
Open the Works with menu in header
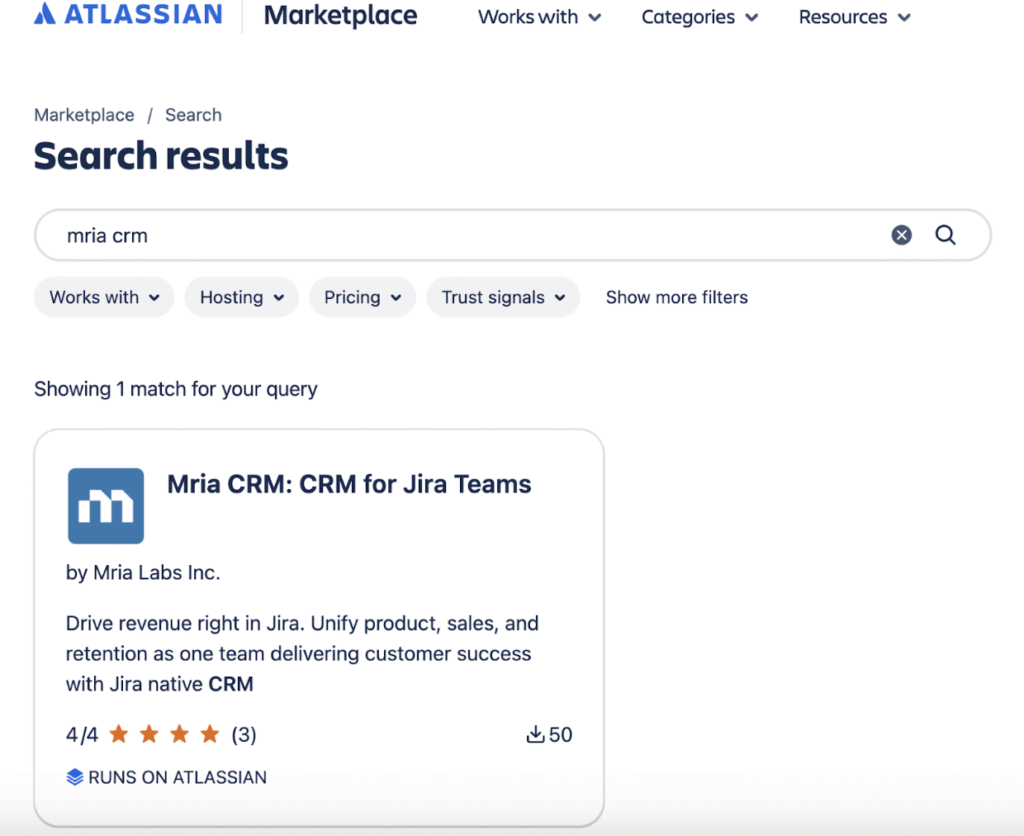point(539,17)
